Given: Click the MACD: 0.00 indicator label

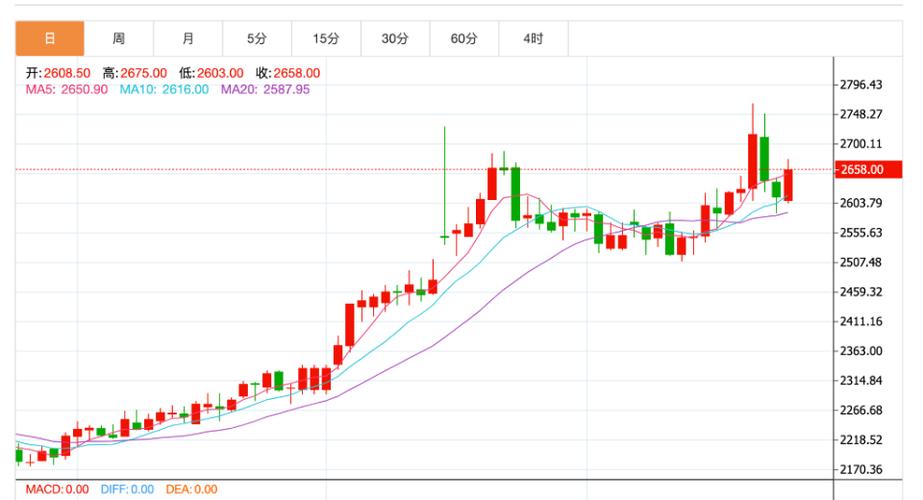Looking at the screenshot, I should (x=57, y=489).
